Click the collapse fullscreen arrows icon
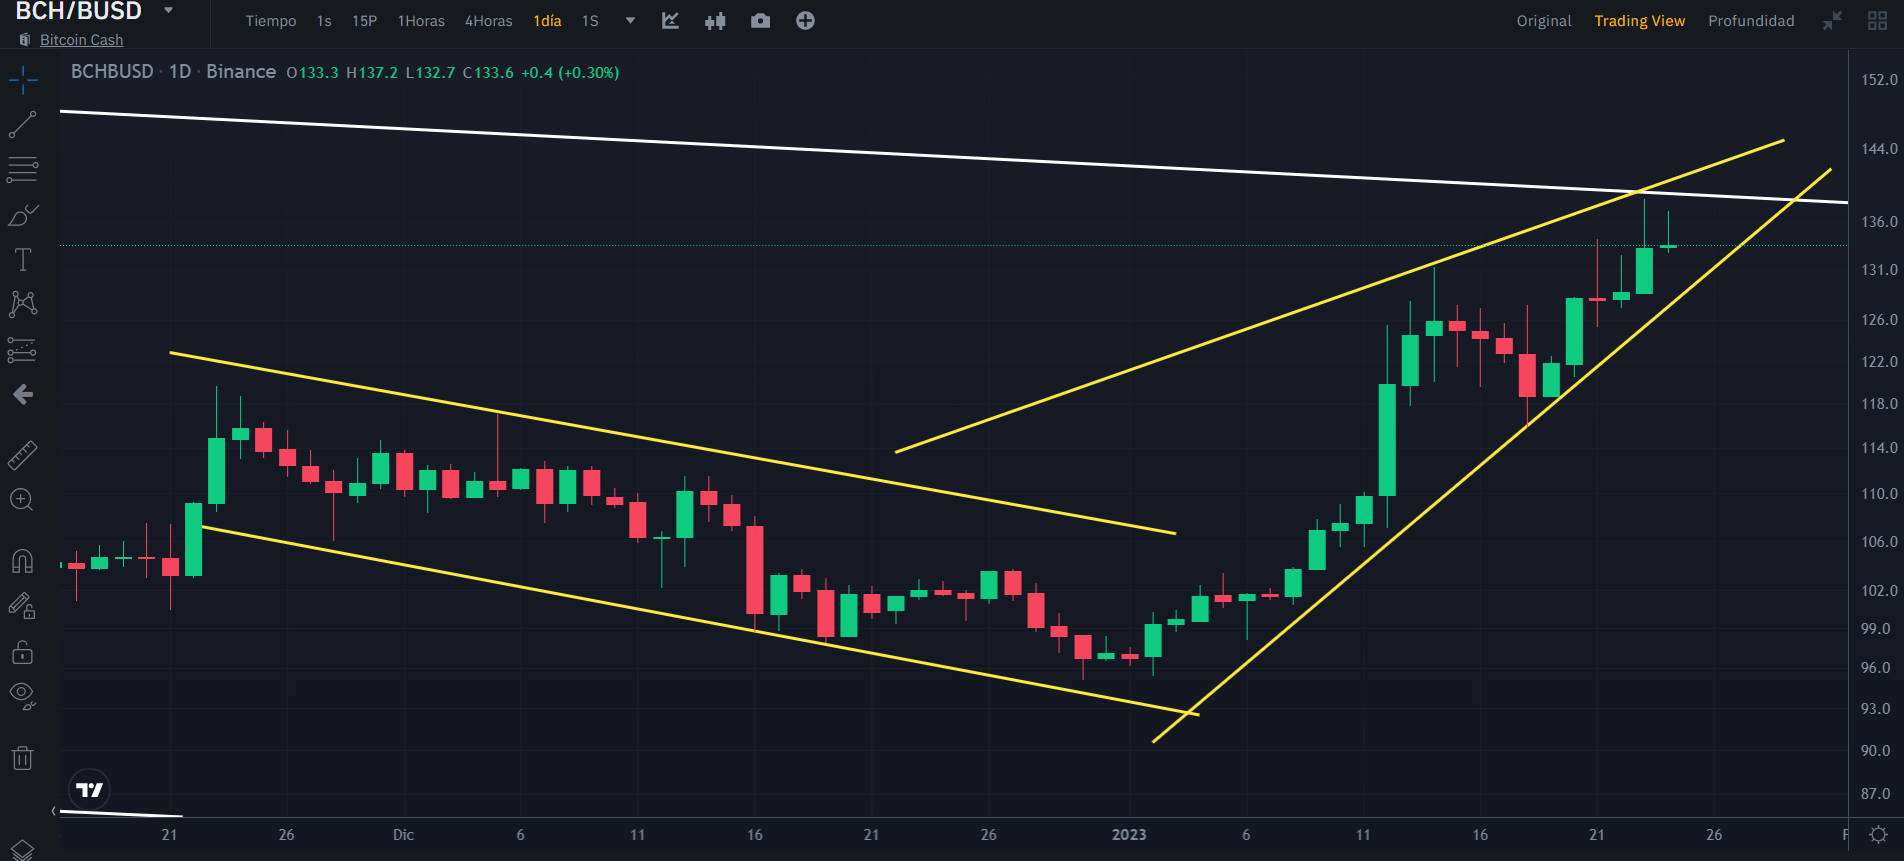The image size is (1904, 861). [1832, 21]
